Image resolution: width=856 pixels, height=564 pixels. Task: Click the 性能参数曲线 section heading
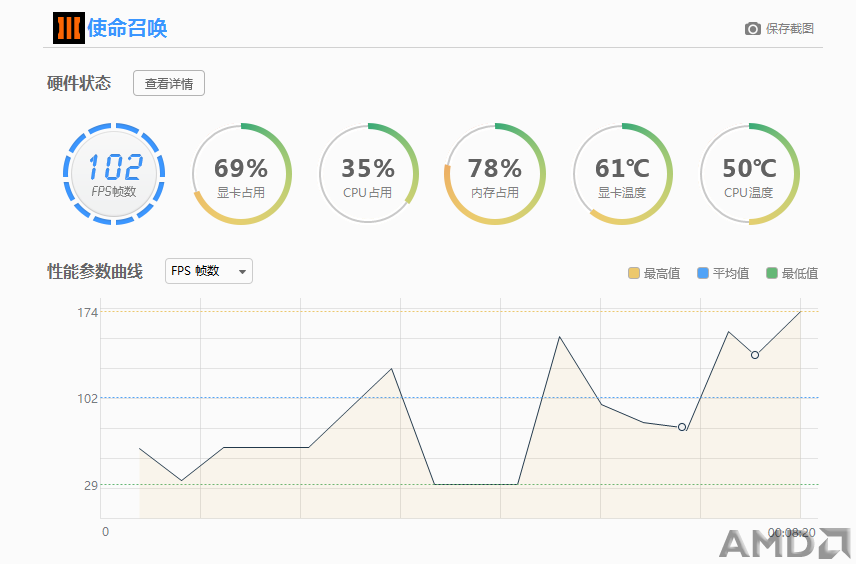click(x=95, y=271)
